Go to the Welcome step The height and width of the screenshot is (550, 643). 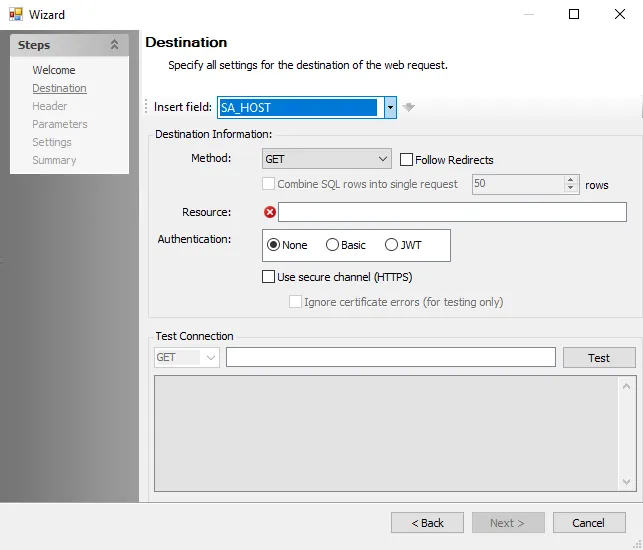point(54,70)
